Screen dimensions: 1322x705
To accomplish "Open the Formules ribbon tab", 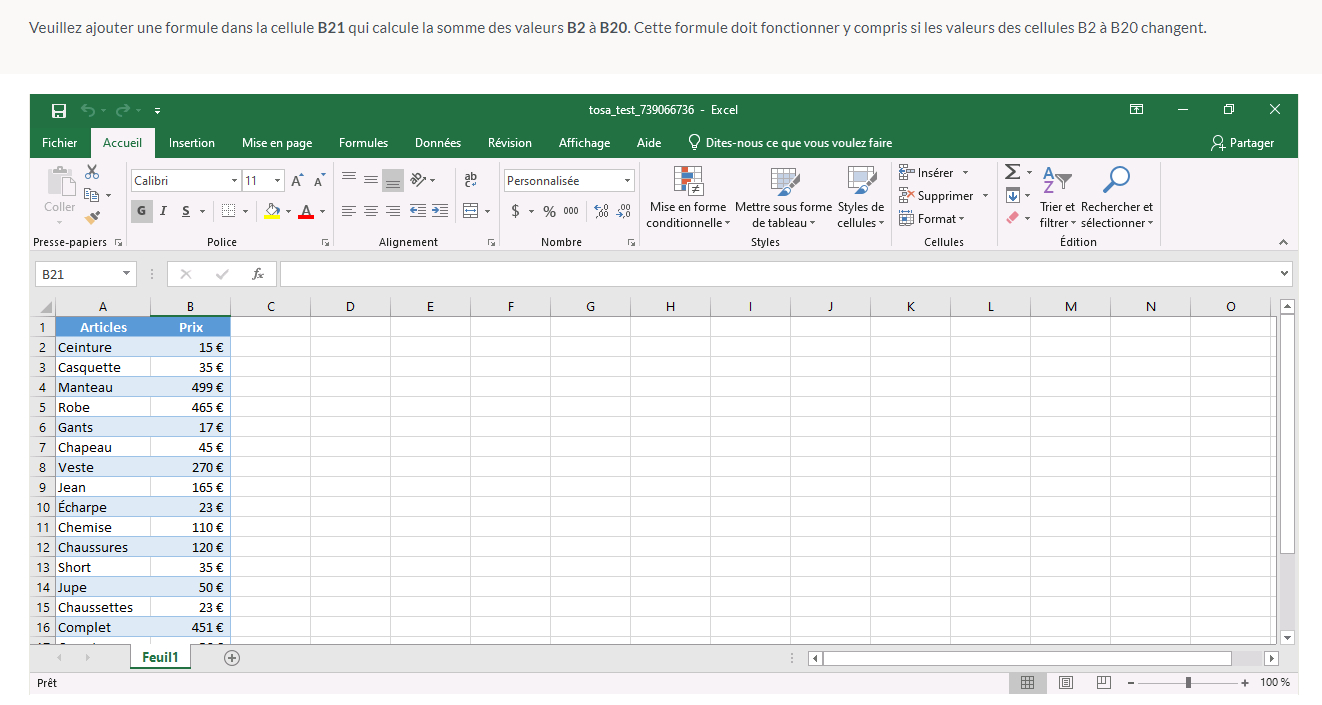I will (363, 143).
